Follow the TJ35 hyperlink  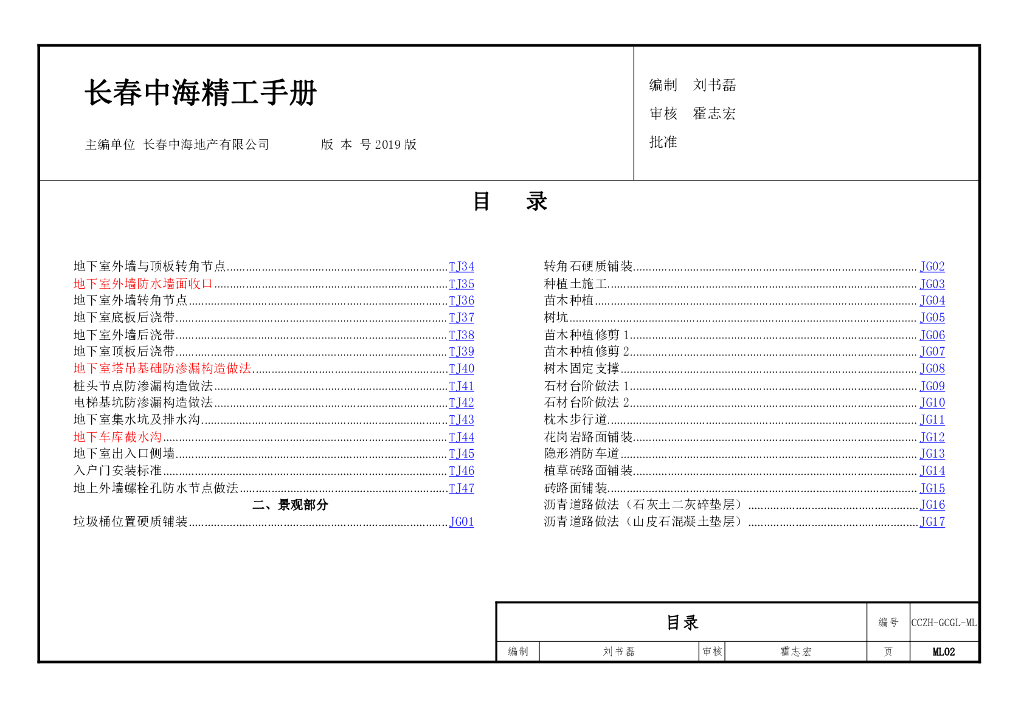click(x=461, y=284)
